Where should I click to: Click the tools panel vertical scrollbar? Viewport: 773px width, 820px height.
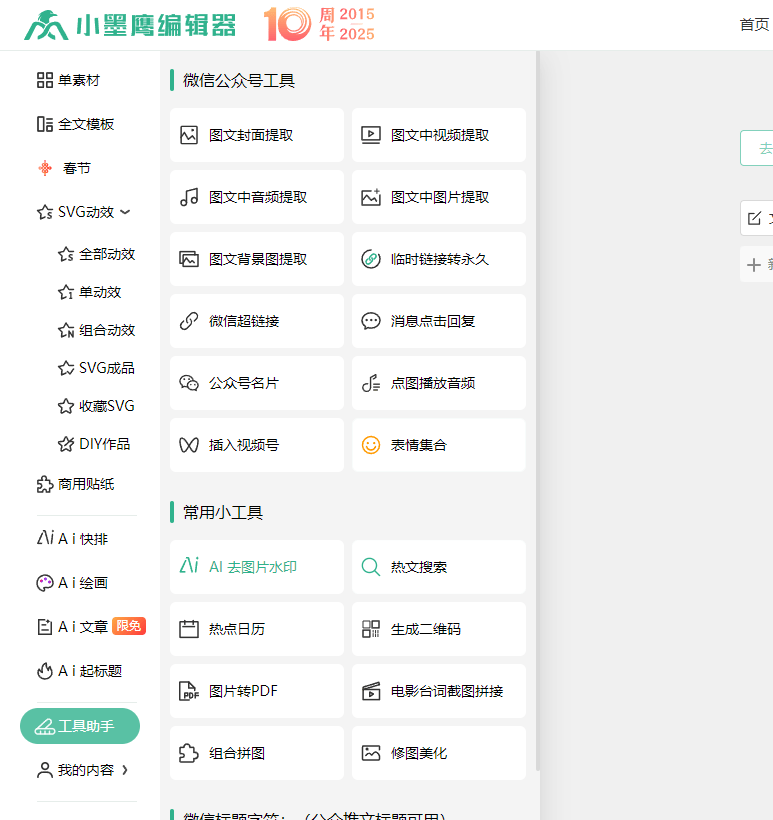(538, 400)
